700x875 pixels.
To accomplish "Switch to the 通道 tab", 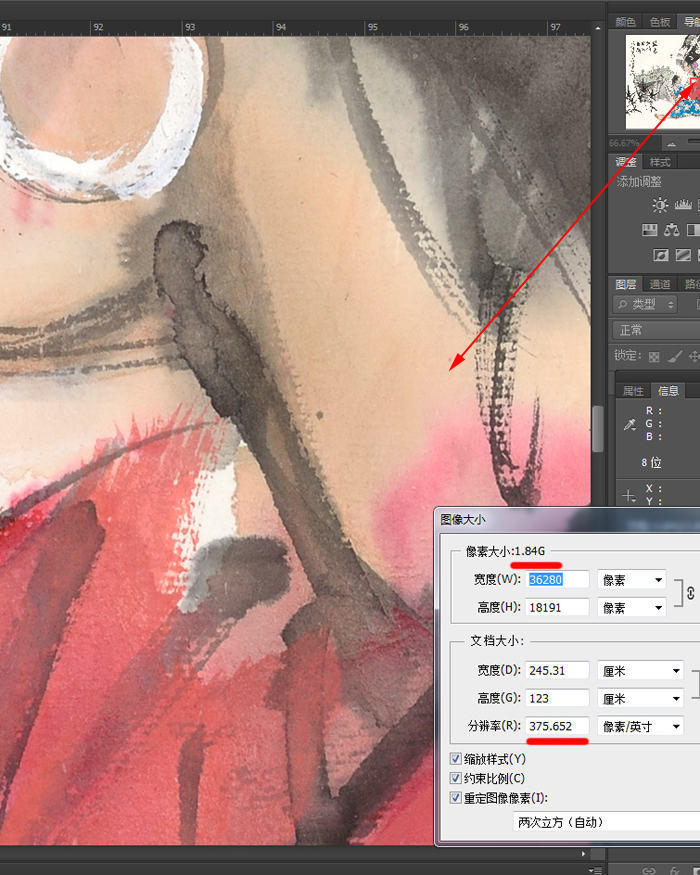I will (x=660, y=284).
